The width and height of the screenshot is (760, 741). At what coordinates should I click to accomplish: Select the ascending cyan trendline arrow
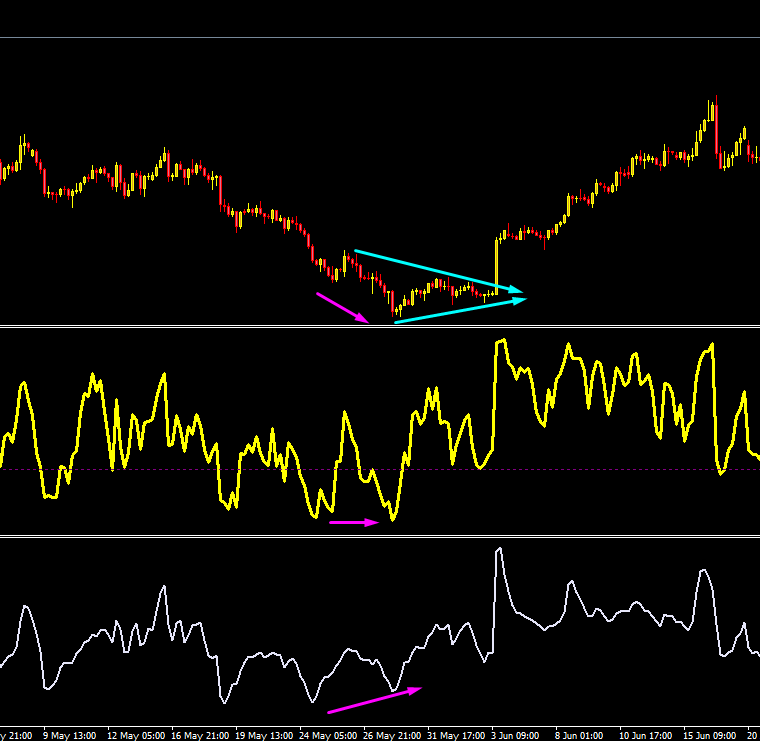(460, 310)
